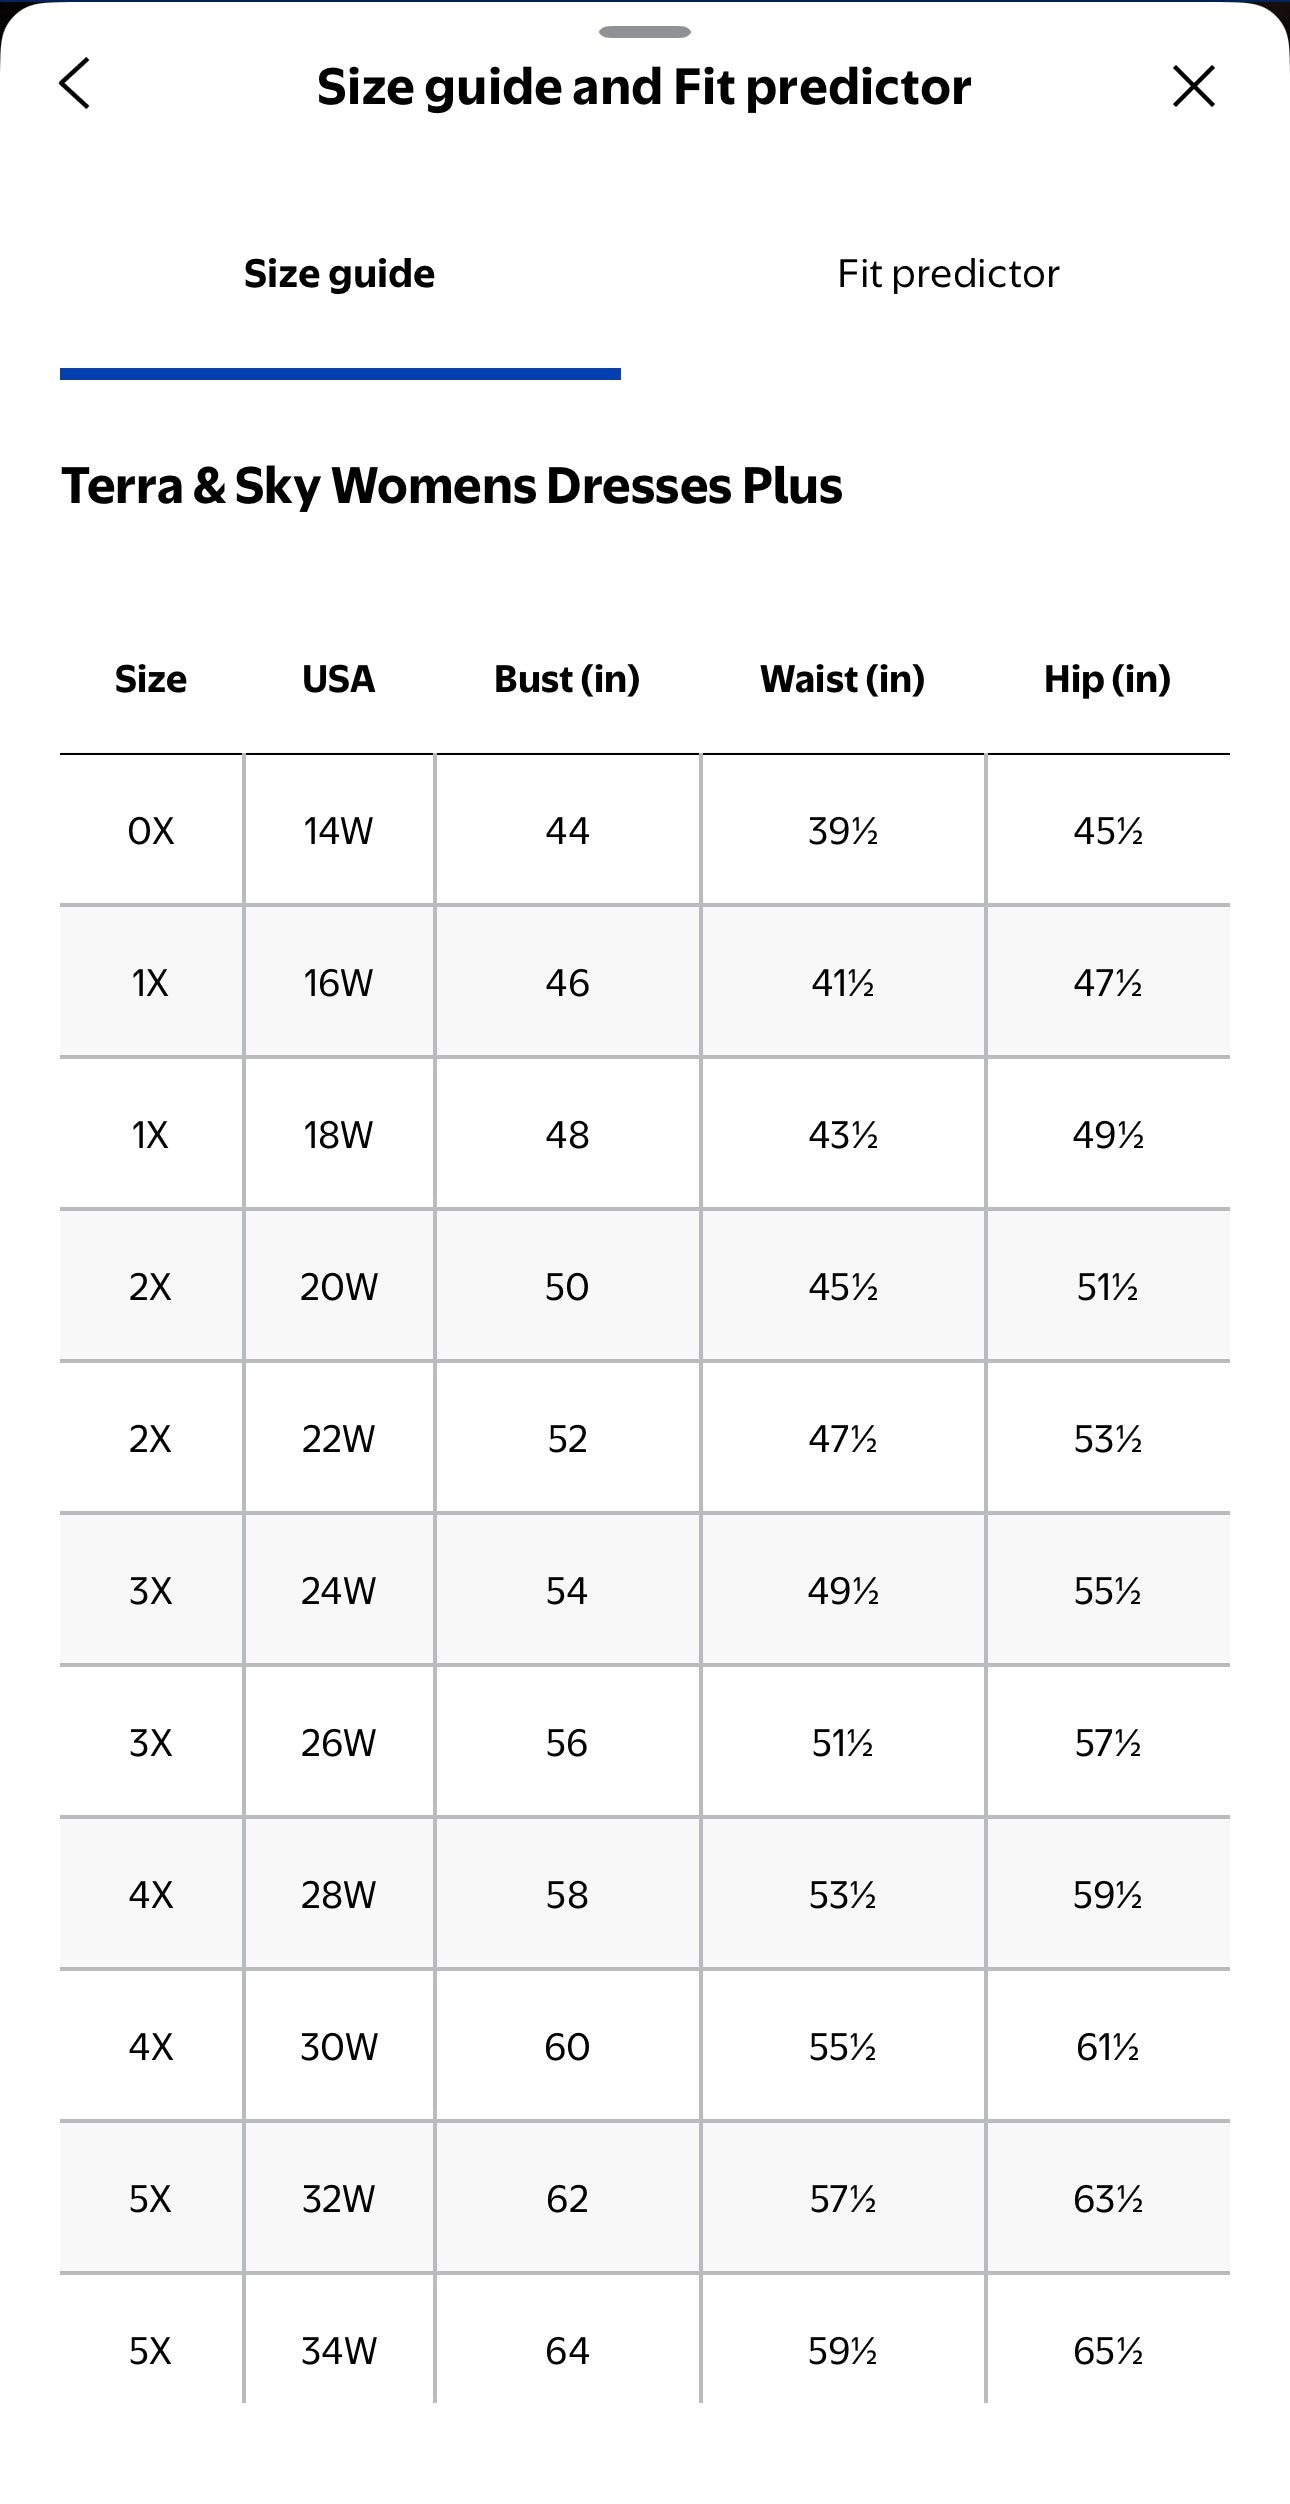Select the 0X size cell
The height and width of the screenshot is (2504, 1290).
point(151,831)
